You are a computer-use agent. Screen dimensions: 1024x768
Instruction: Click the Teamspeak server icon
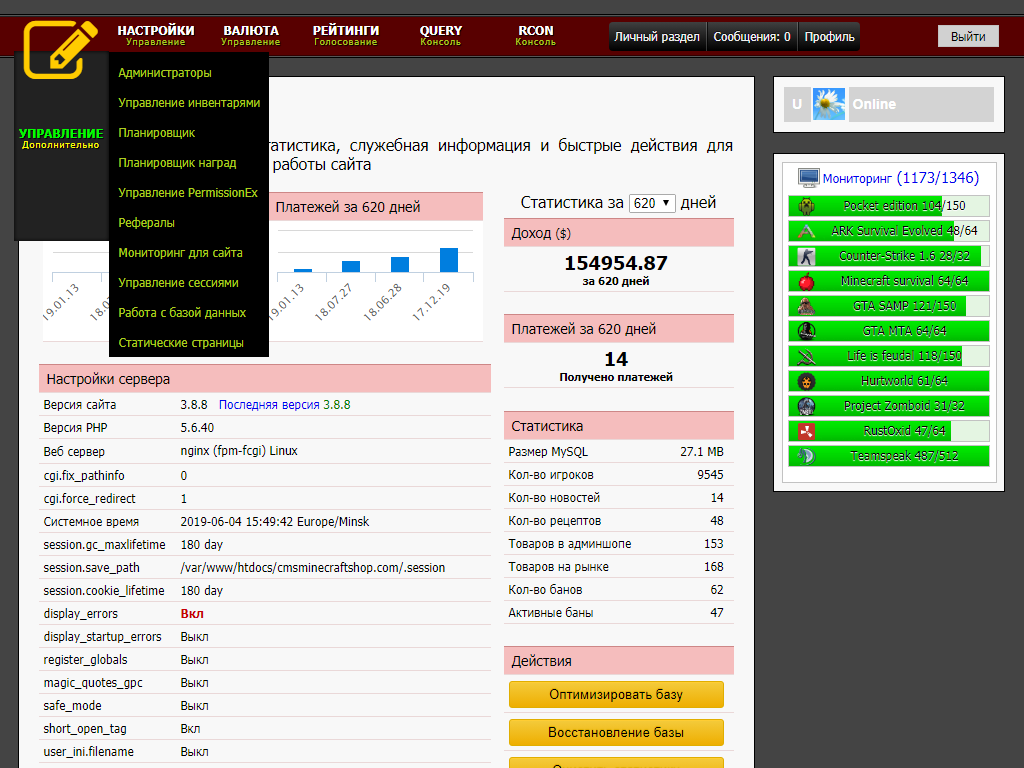[806, 456]
